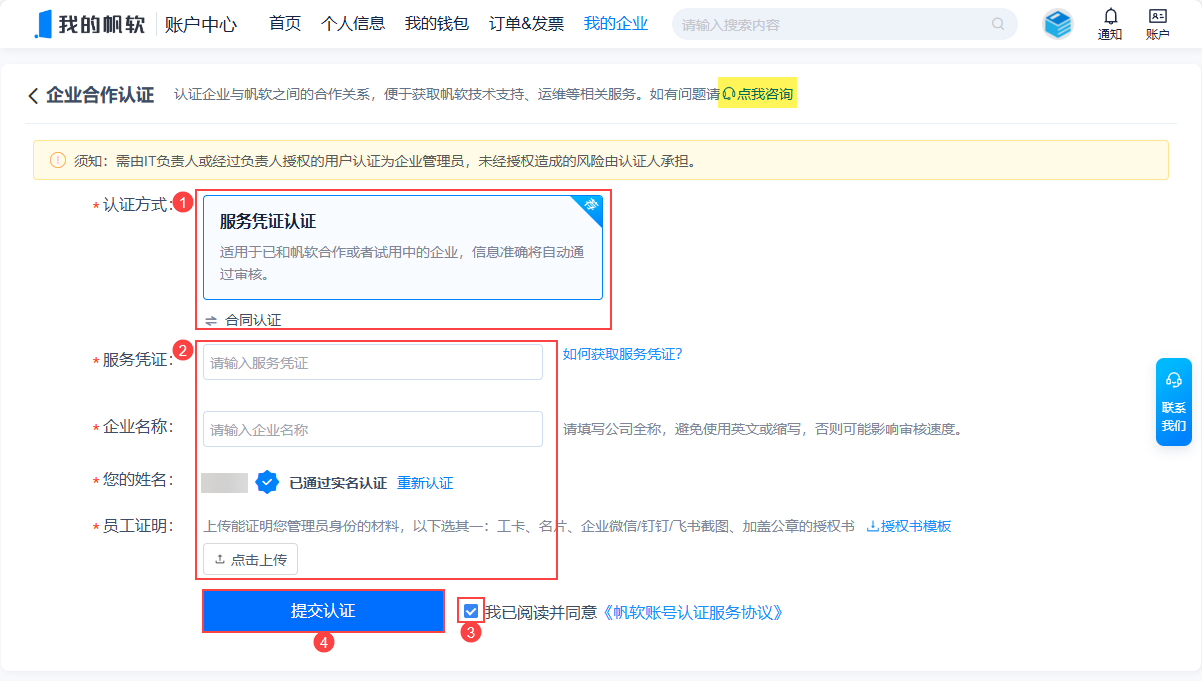This screenshot has height=681, width=1202.
Task: Open 我的钱包 tab
Action: coord(437,24)
